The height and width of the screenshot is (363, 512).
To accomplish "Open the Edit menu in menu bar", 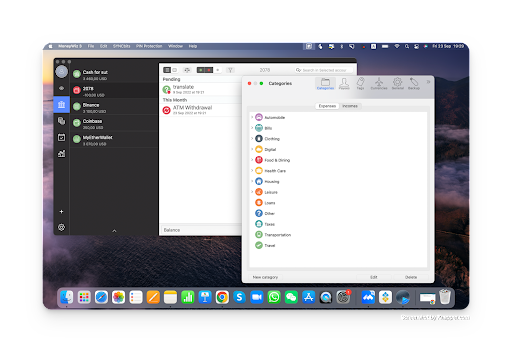I will 103,46.
